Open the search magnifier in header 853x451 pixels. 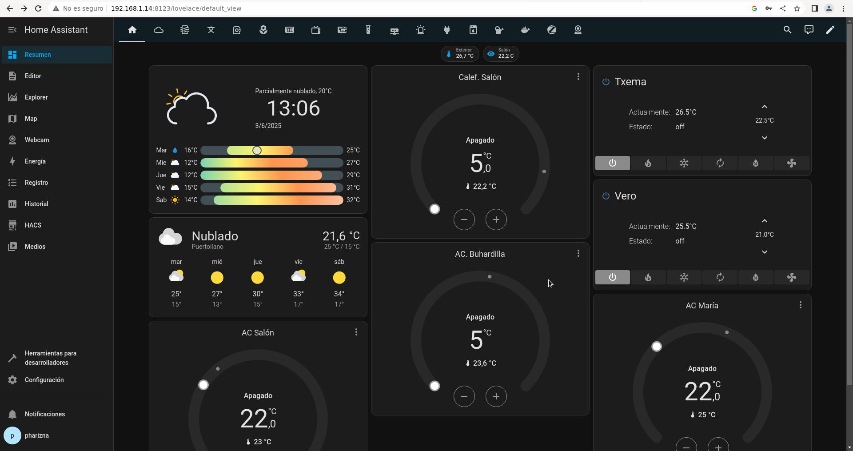[x=787, y=30]
